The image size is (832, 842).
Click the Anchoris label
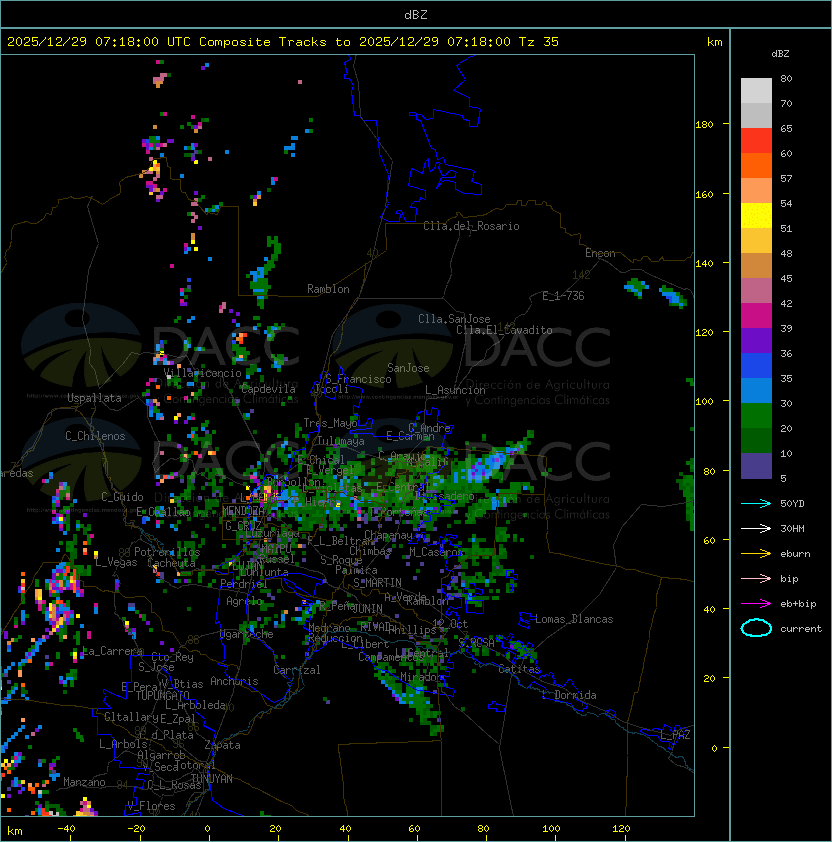[x=234, y=681]
